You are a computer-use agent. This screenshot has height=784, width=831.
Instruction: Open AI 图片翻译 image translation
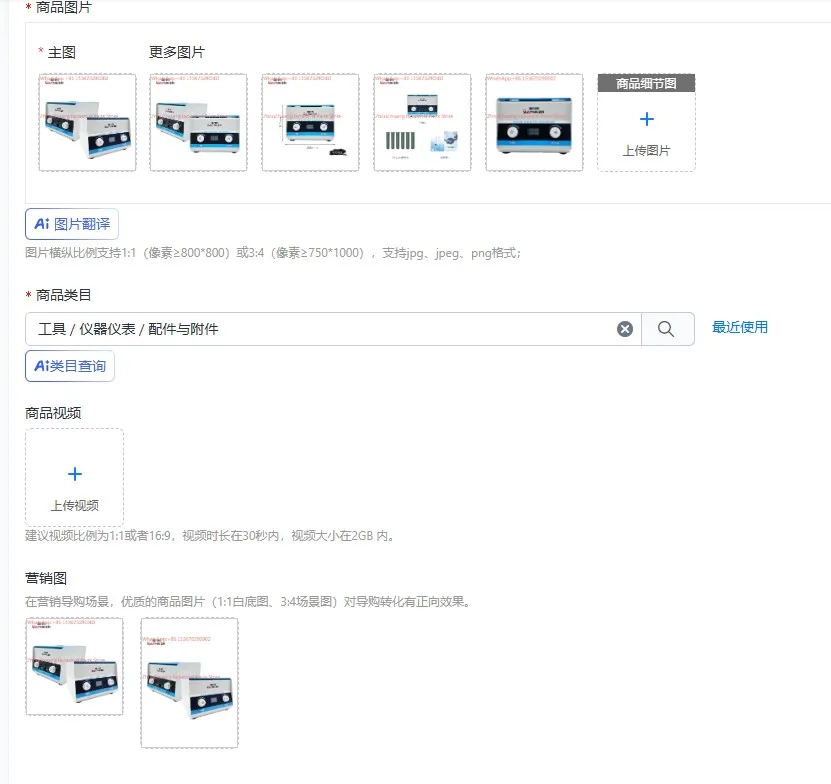[72, 224]
